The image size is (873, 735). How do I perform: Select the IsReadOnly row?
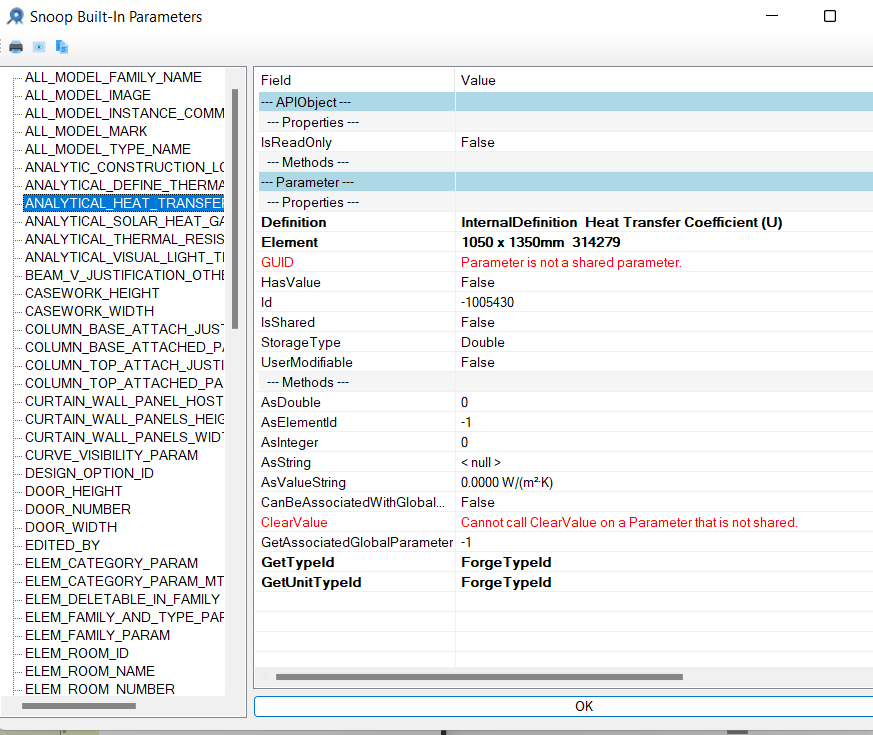566,143
